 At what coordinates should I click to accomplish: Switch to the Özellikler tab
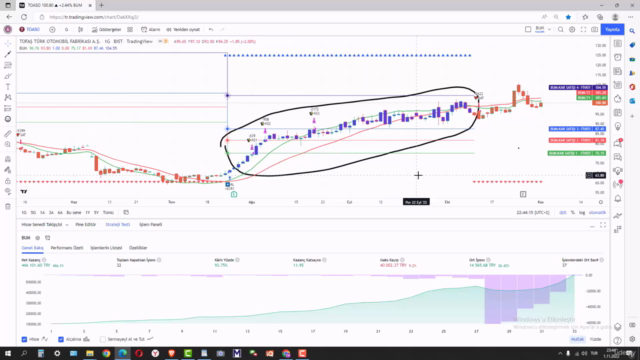point(138,248)
